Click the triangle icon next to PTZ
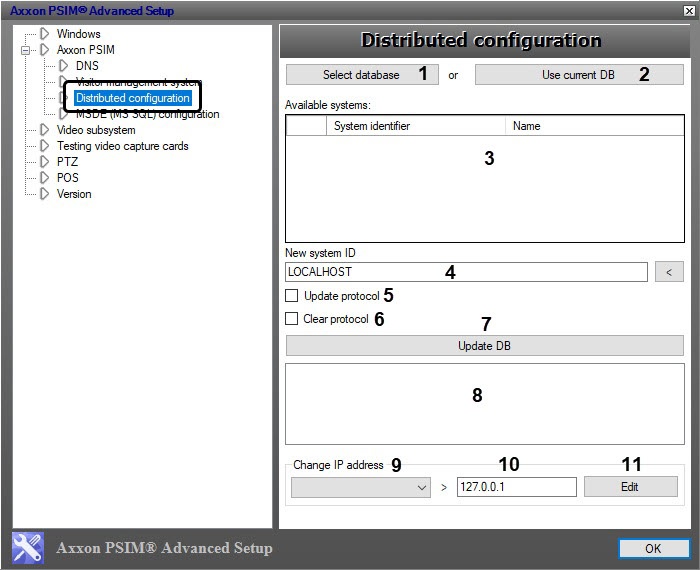 45,162
